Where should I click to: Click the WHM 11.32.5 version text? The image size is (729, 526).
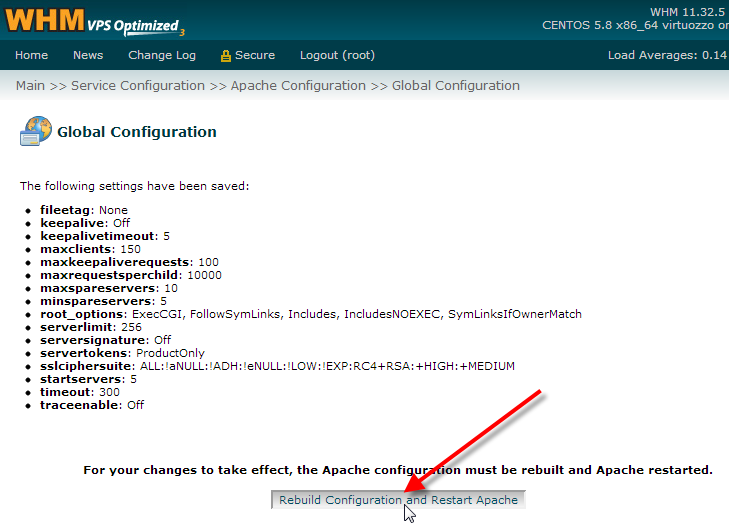click(689, 12)
